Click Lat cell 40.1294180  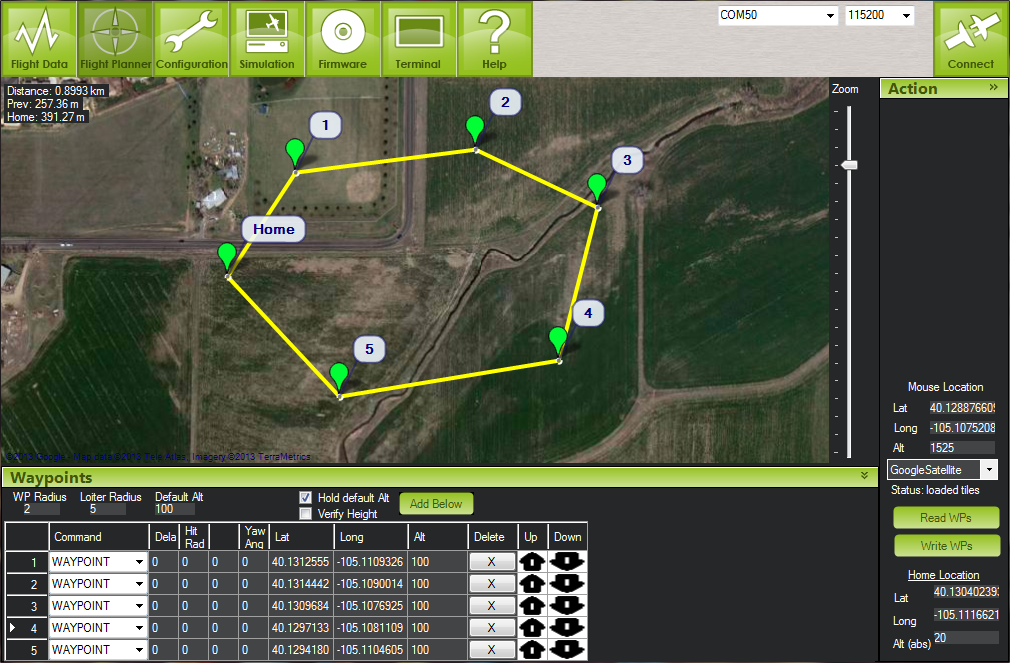click(x=301, y=649)
